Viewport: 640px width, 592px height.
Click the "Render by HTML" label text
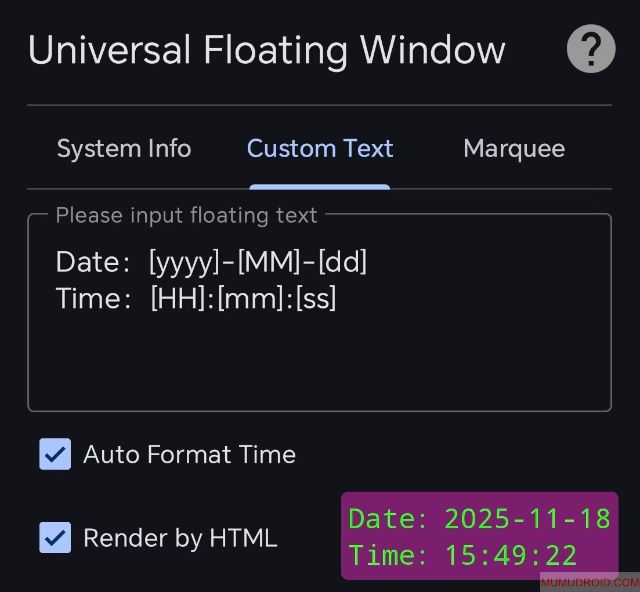[180, 538]
